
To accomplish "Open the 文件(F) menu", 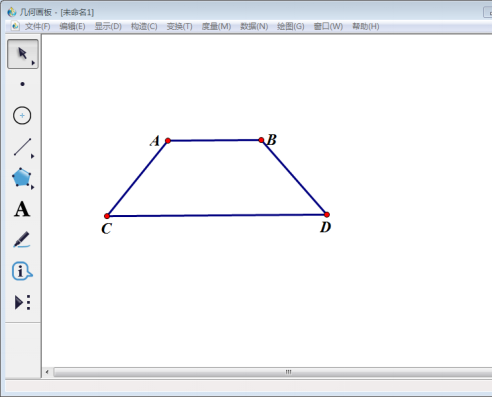I will (x=37, y=26).
